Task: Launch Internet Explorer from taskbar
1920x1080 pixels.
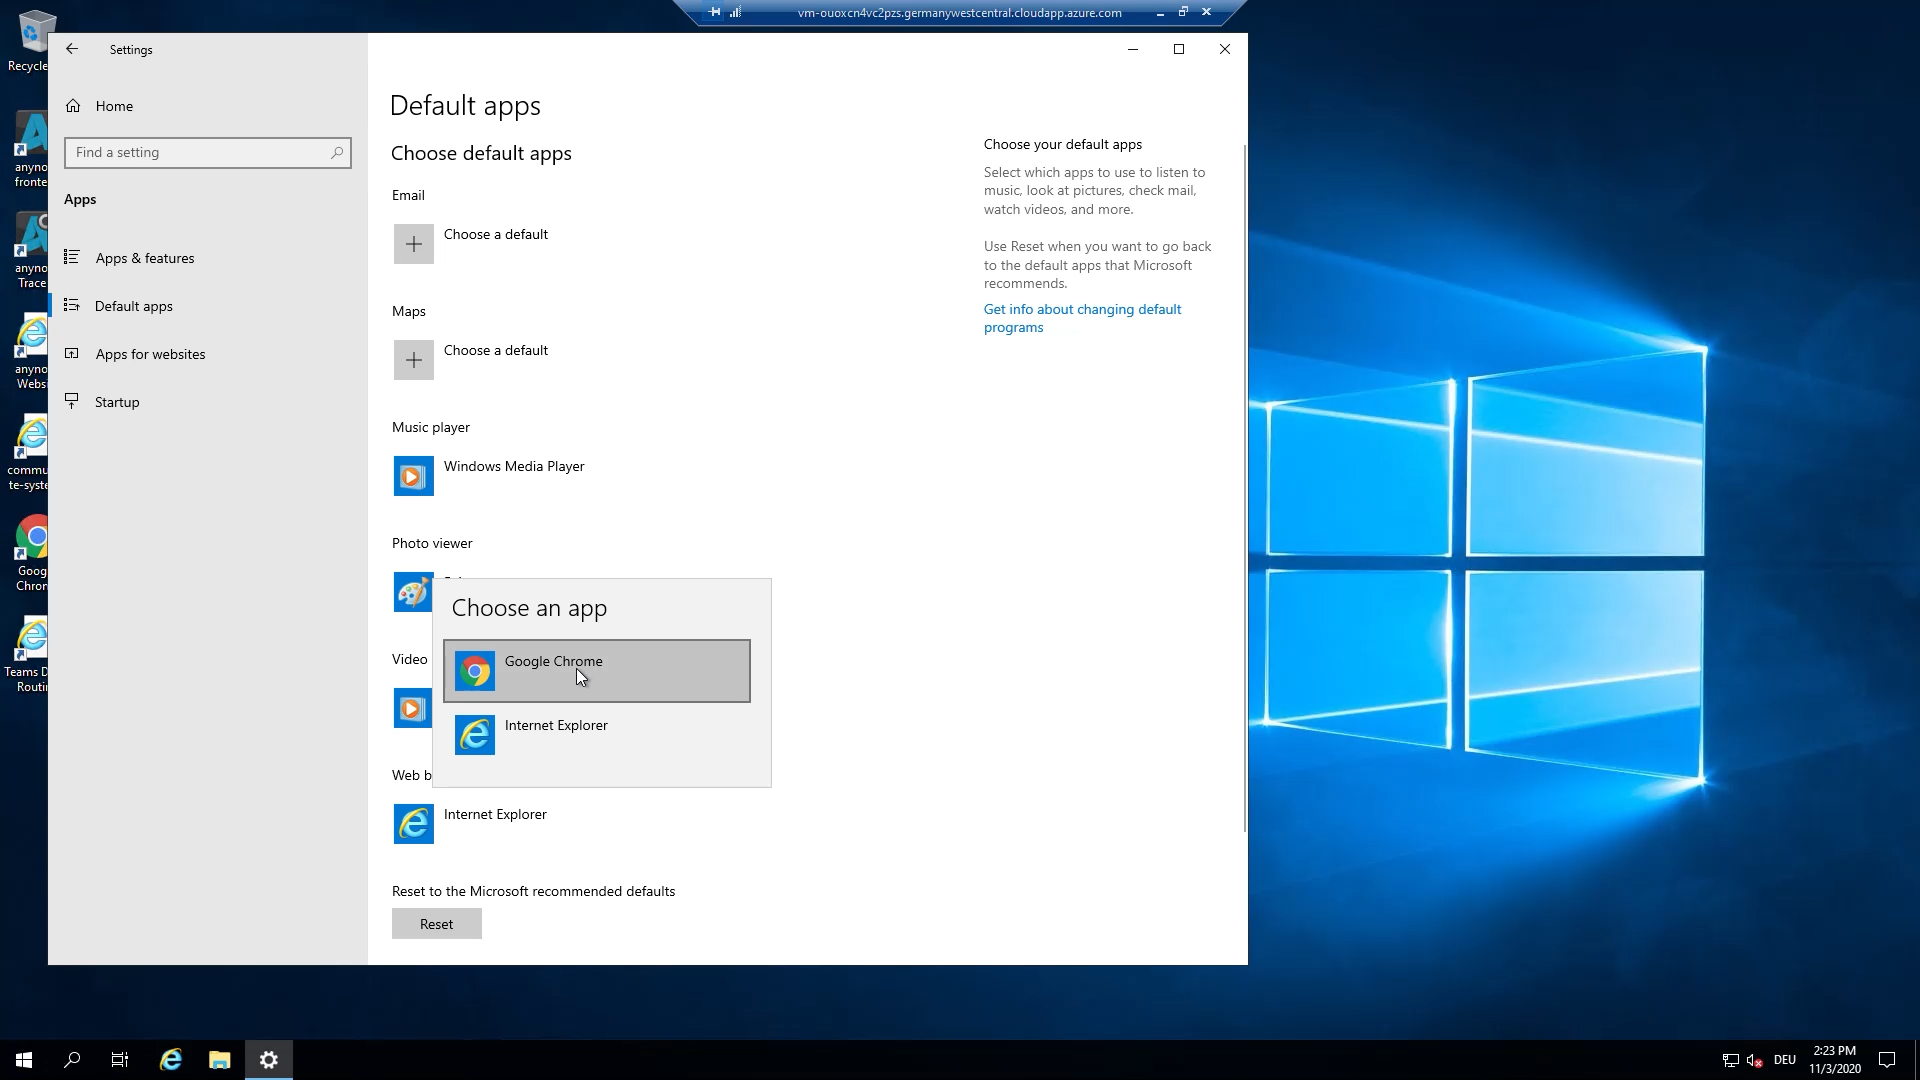Action: 171,1060
